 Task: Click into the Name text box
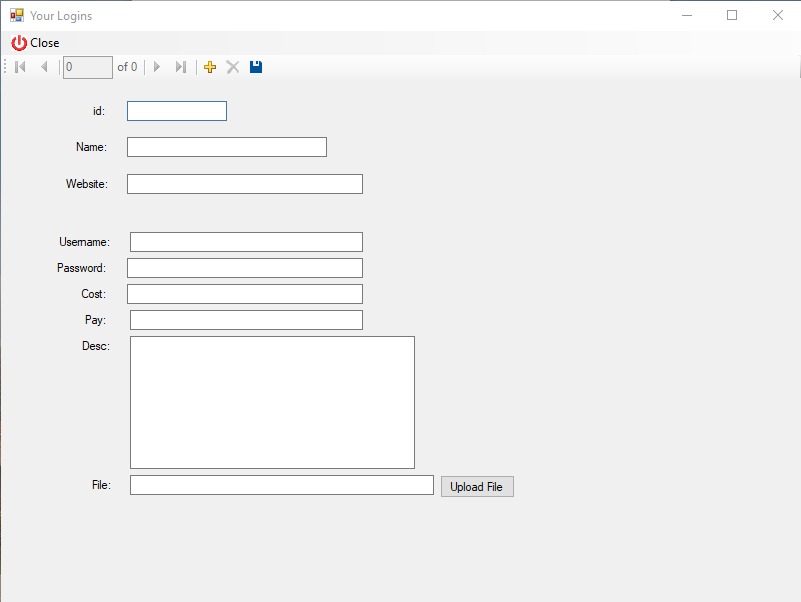coord(227,147)
